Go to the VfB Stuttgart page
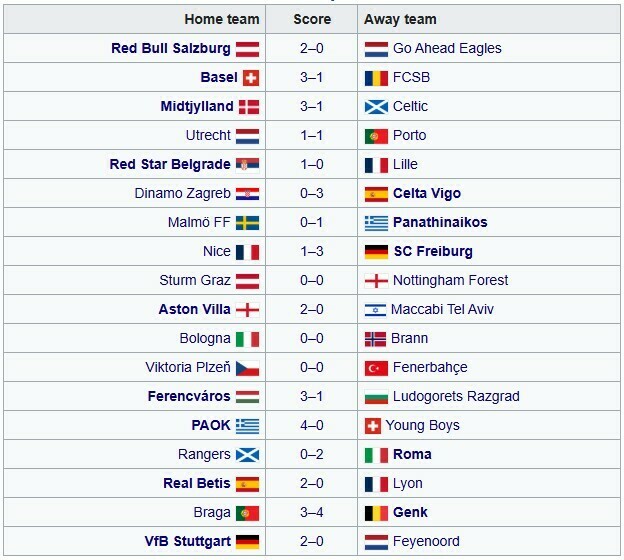This screenshot has height=560, width=624. click(x=188, y=541)
